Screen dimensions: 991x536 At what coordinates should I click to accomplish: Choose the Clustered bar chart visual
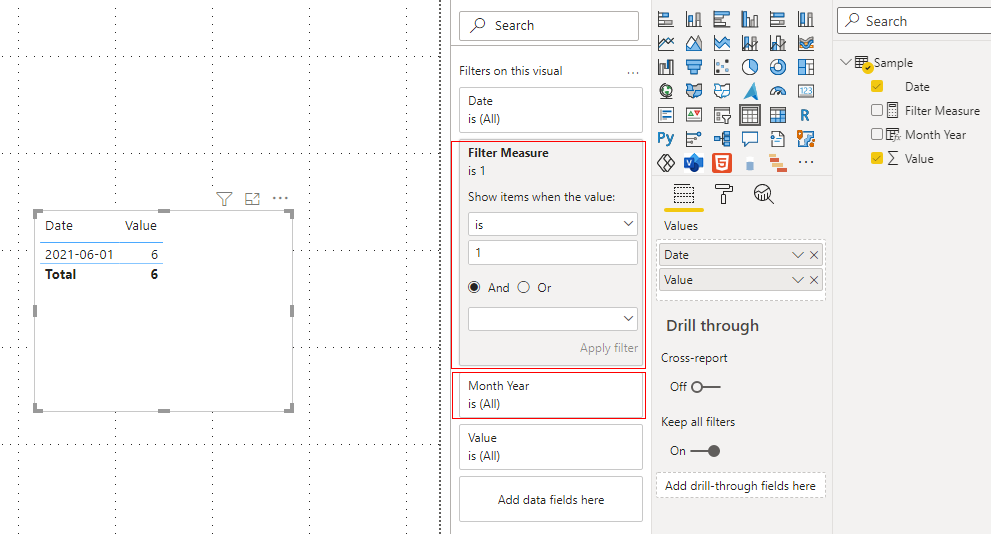point(722,20)
